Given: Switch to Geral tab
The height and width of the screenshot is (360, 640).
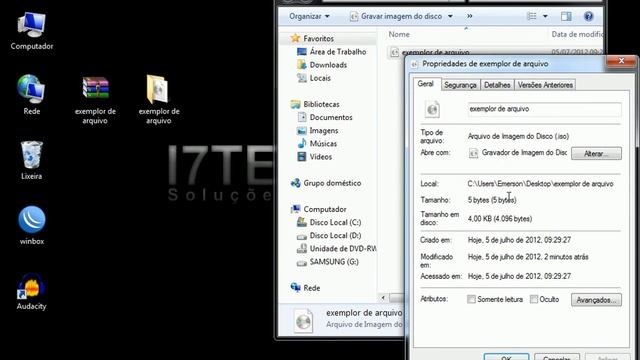Looking at the screenshot, I should click(425, 84).
